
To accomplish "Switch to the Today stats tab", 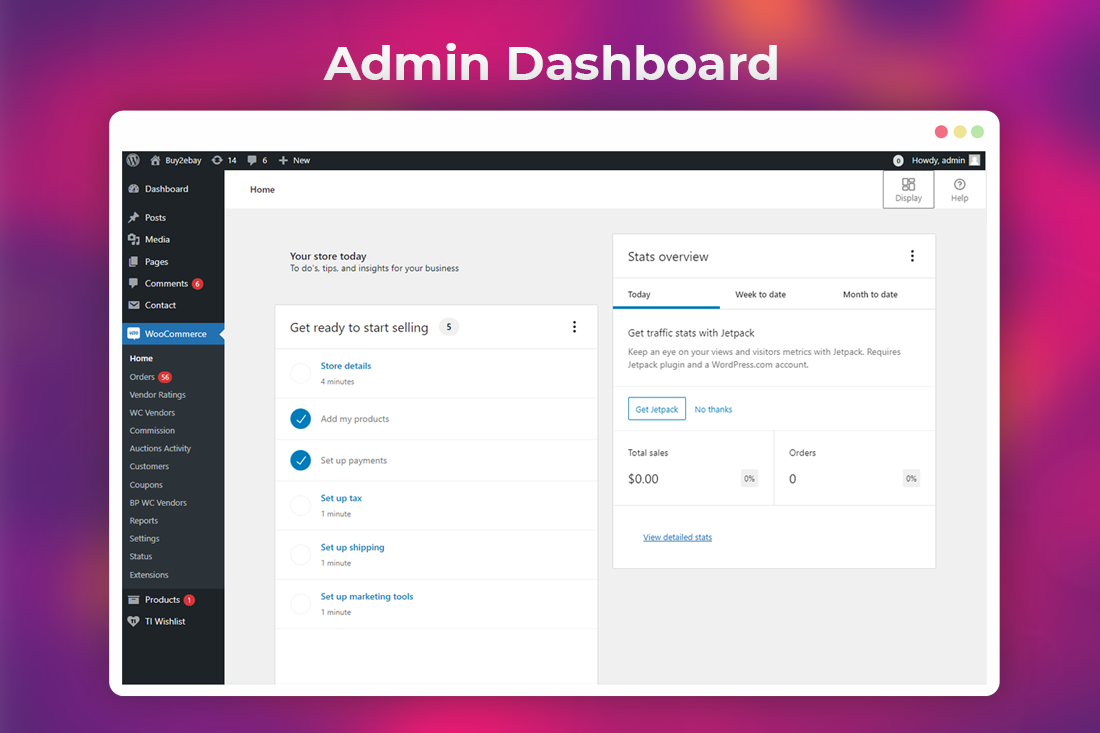I will [x=666, y=295].
